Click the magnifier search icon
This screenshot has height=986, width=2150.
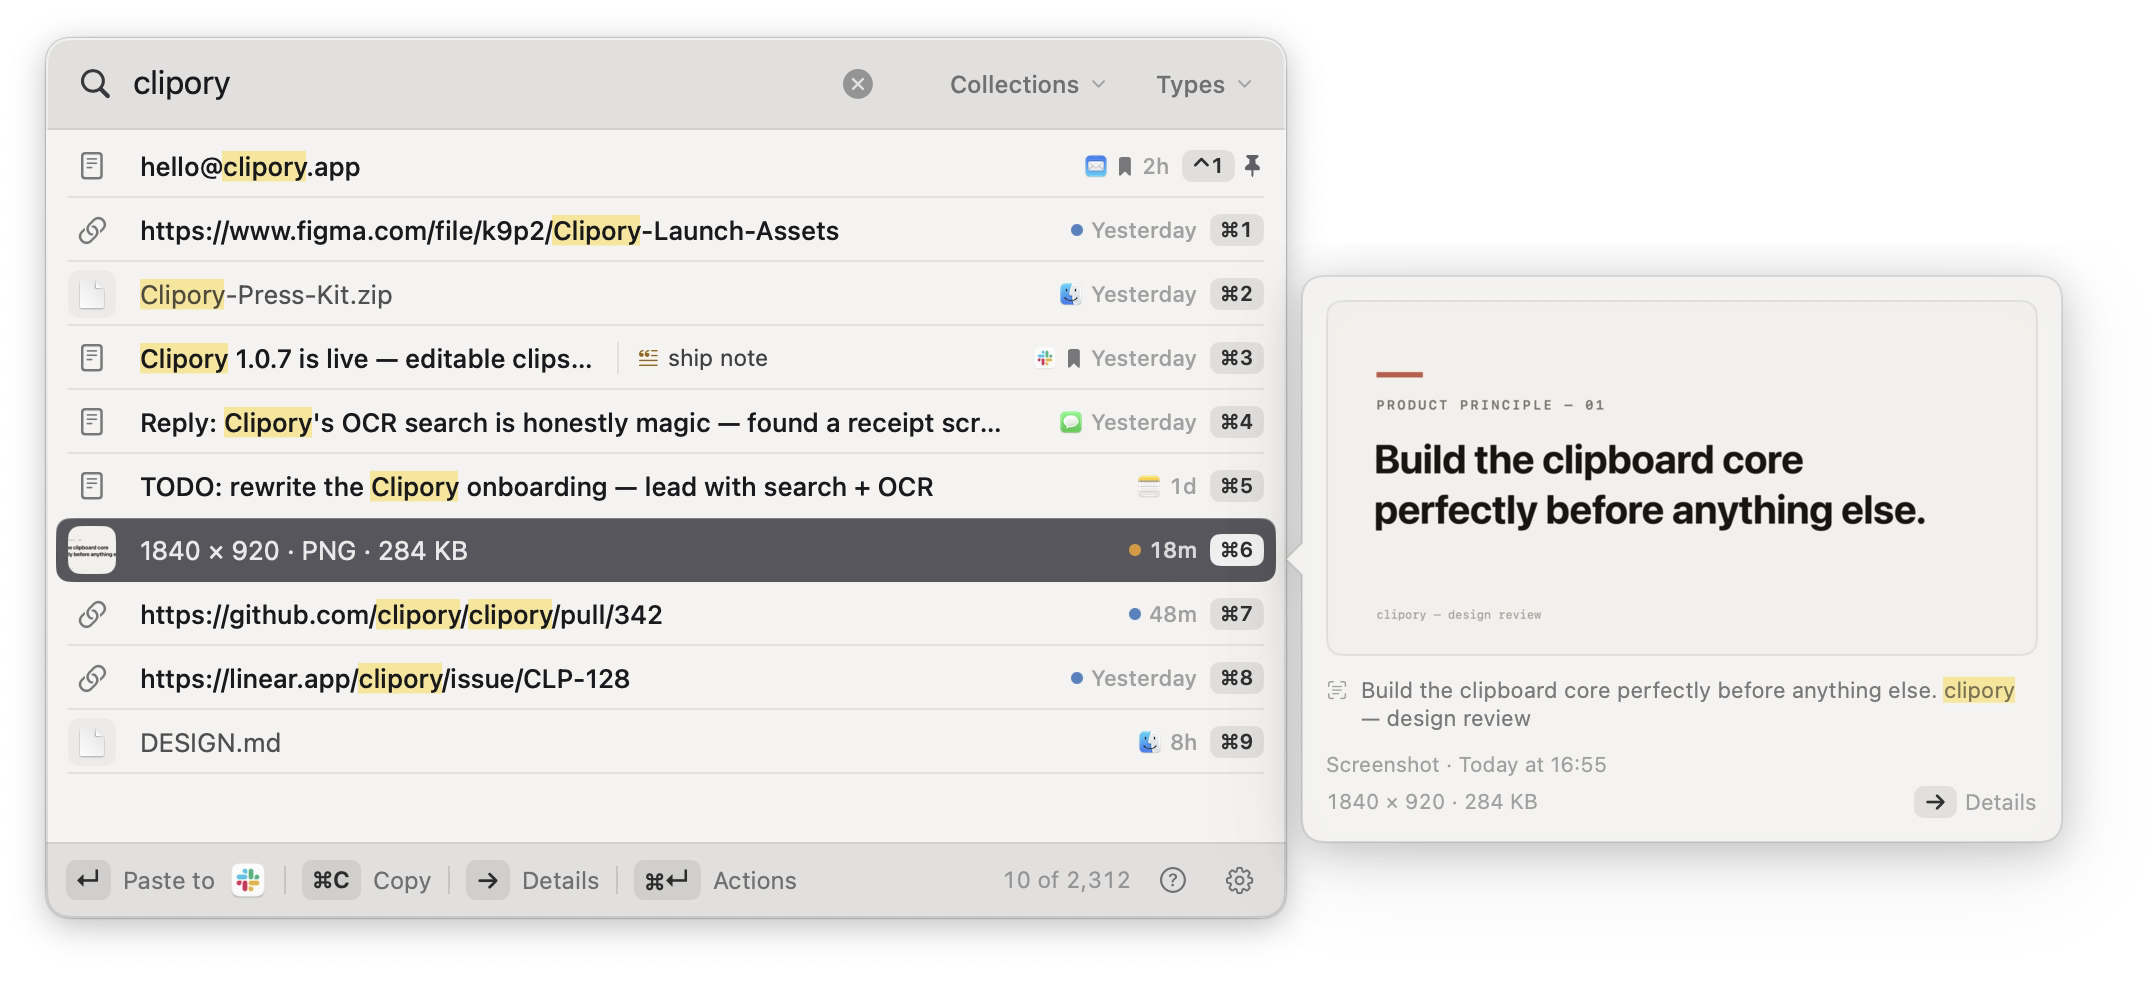pos(95,84)
